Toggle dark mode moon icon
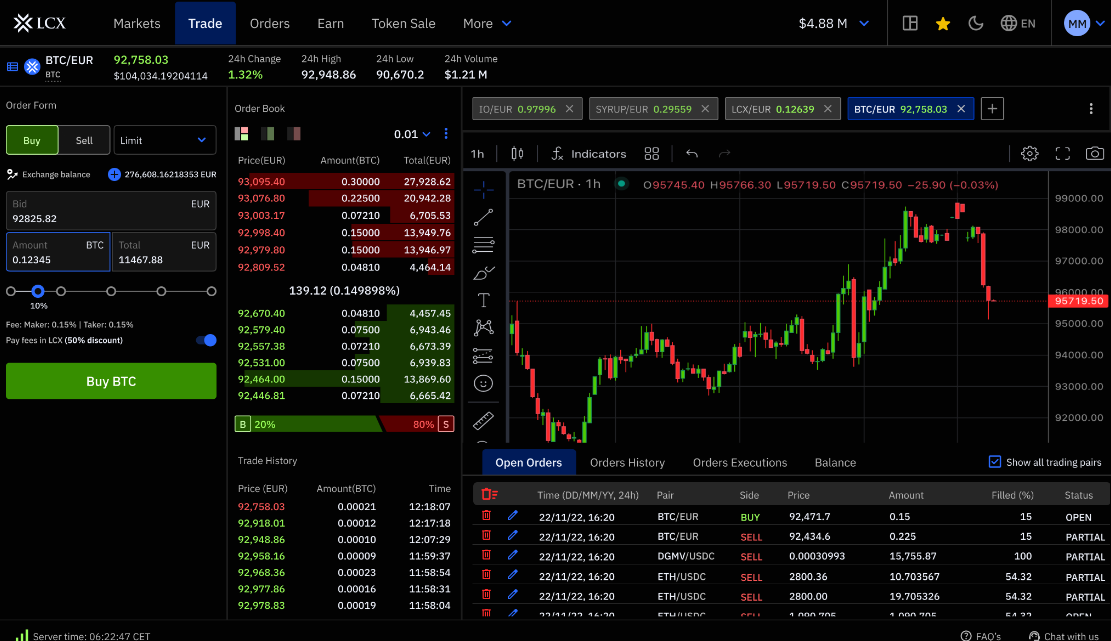 976,23
